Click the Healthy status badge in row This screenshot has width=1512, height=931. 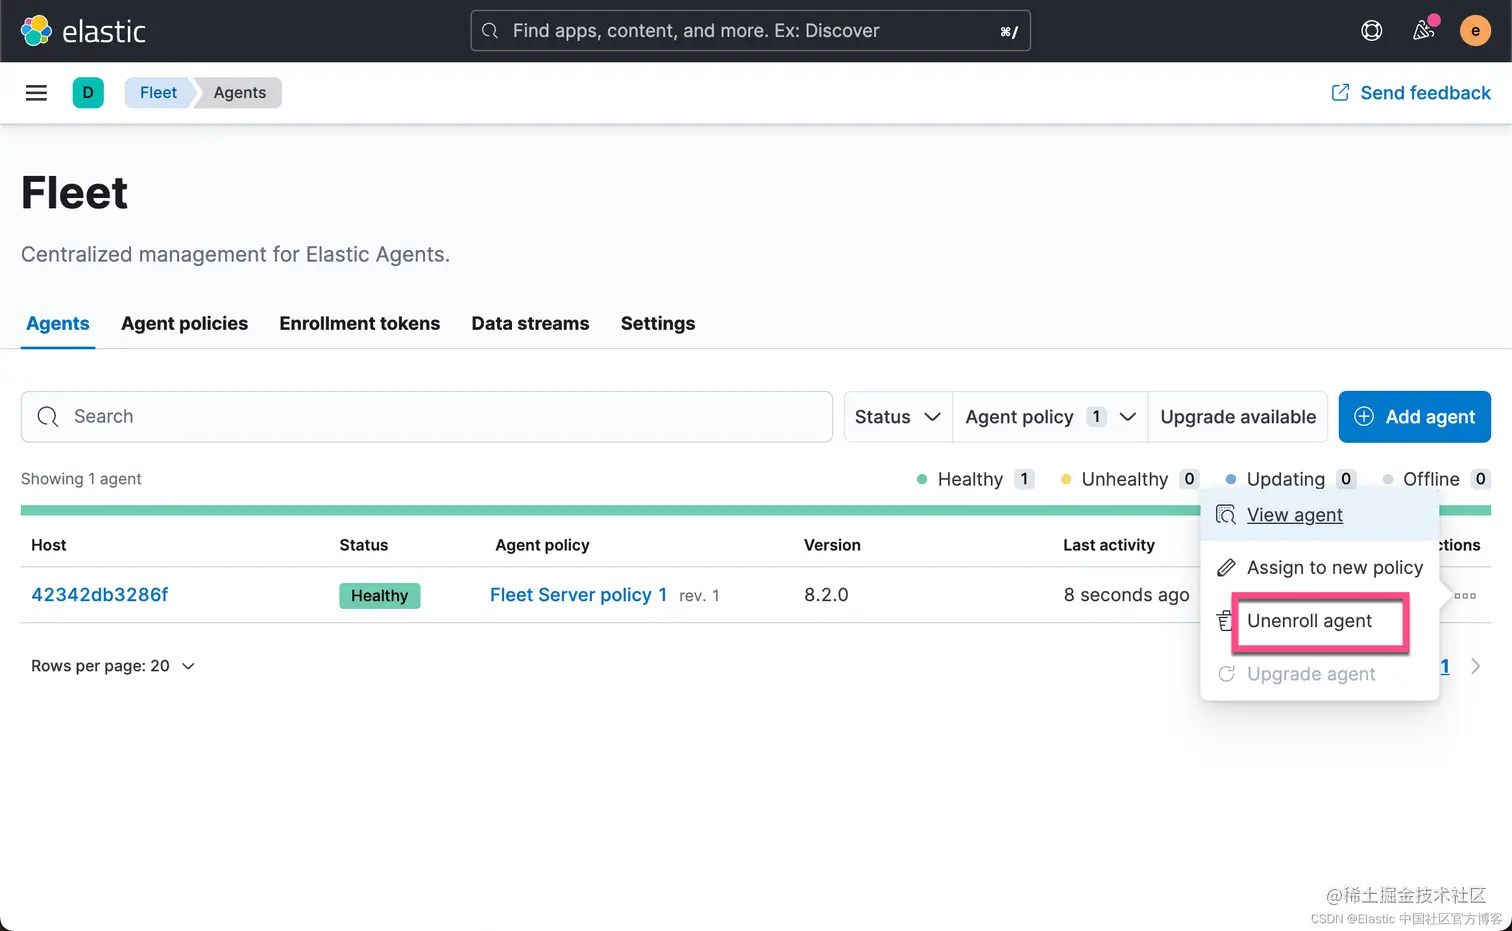(380, 596)
